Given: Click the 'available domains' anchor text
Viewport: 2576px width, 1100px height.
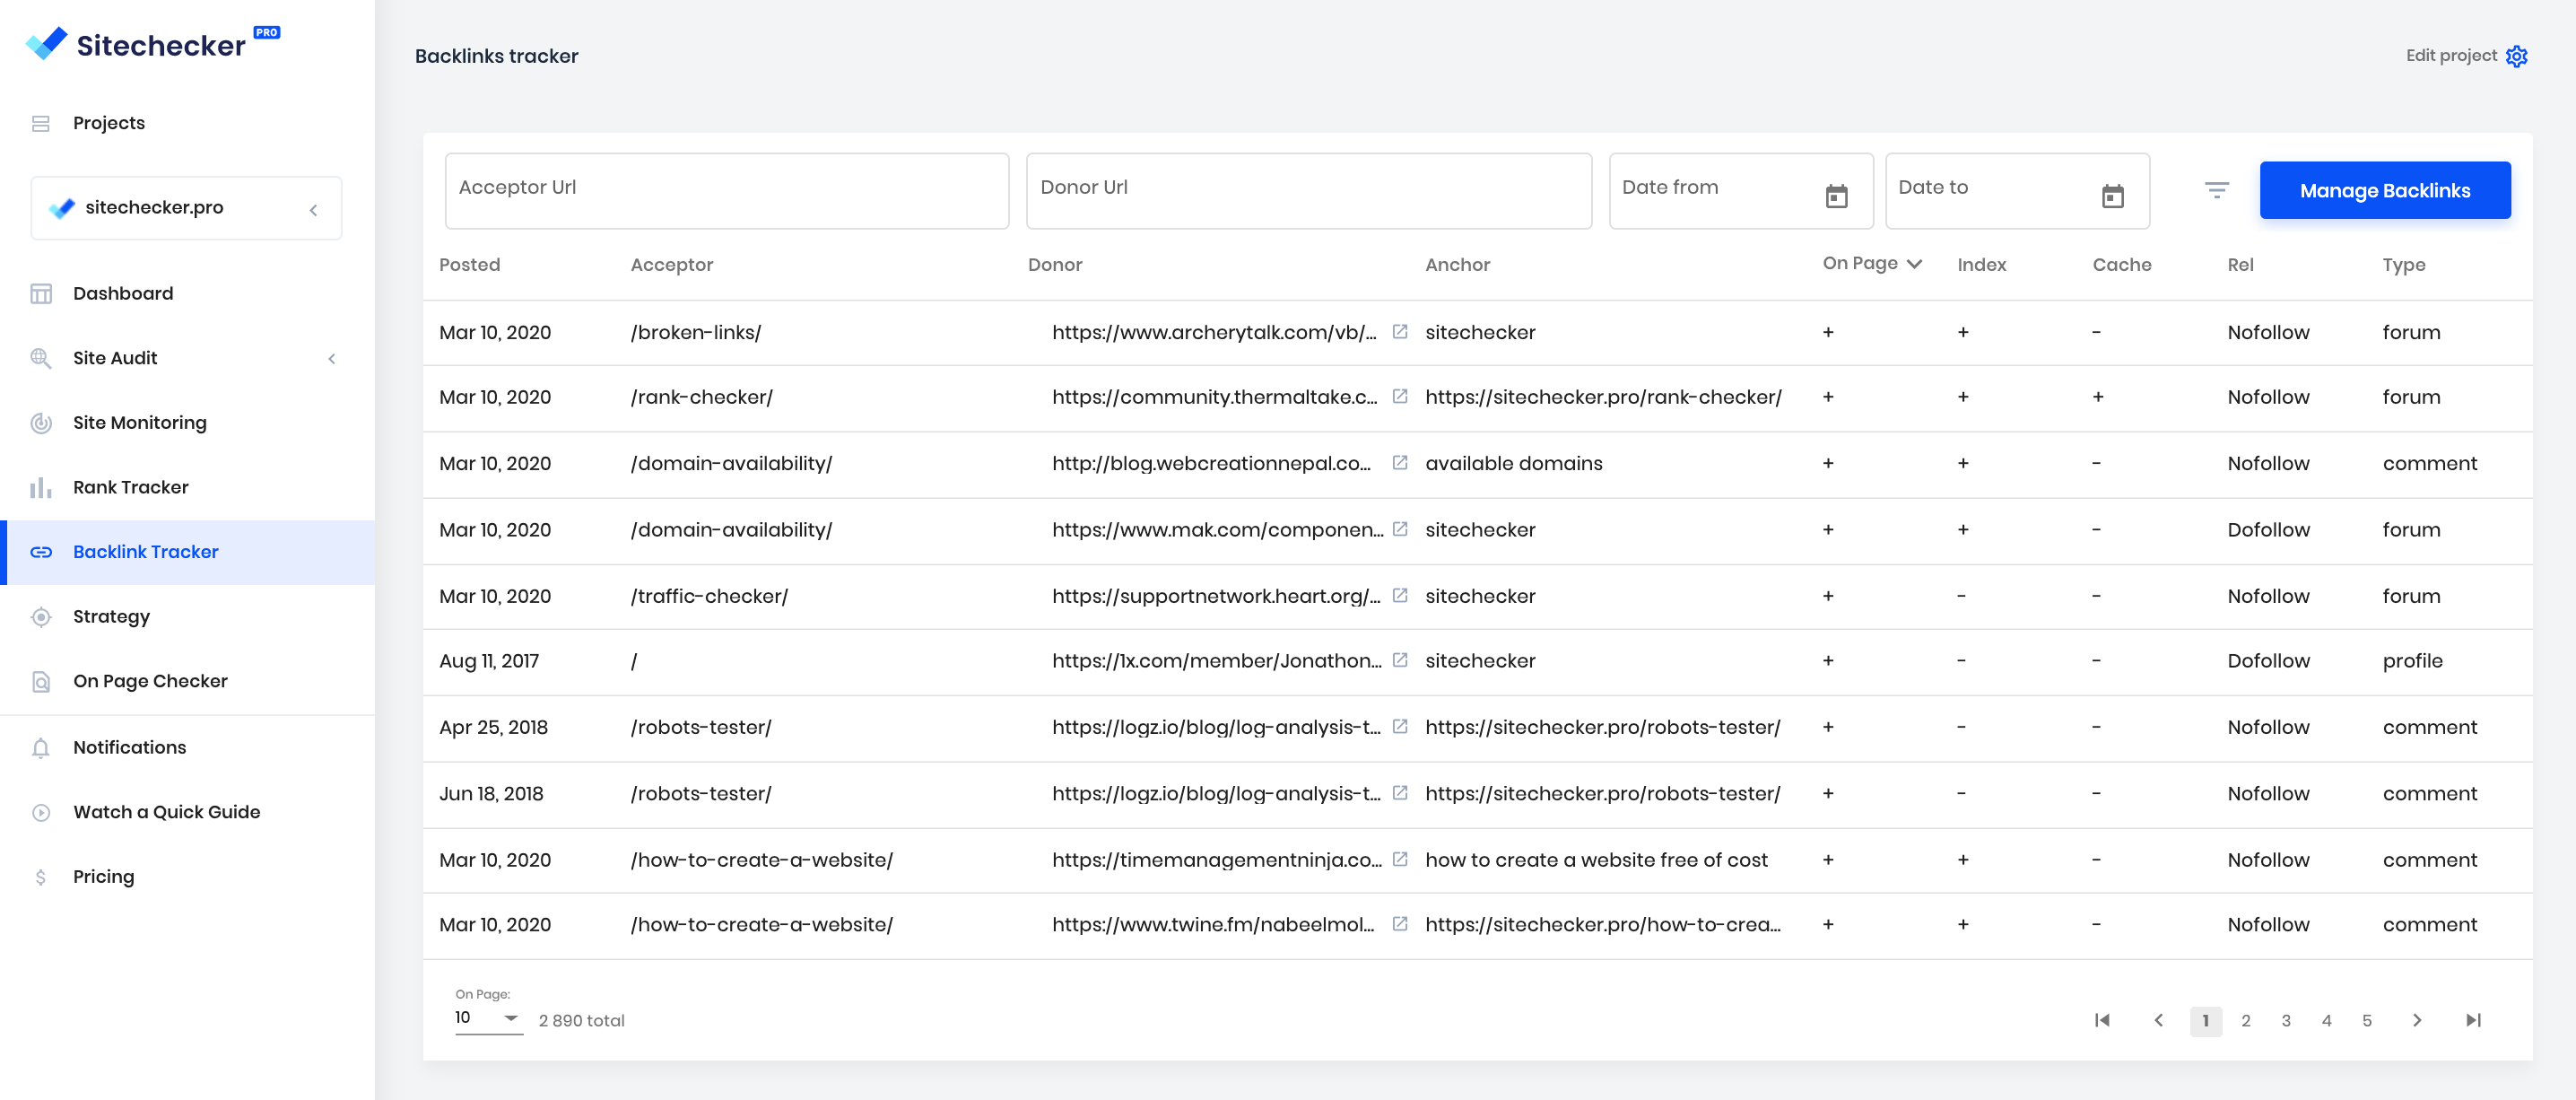Looking at the screenshot, I should tap(1513, 463).
